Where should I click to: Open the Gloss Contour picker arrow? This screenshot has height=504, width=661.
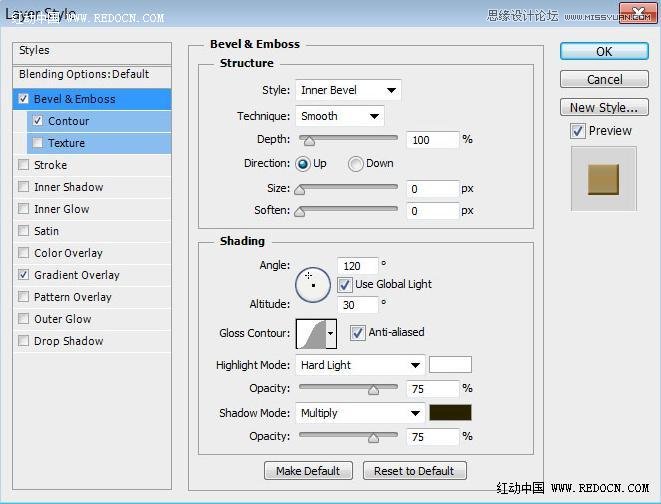(x=331, y=333)
